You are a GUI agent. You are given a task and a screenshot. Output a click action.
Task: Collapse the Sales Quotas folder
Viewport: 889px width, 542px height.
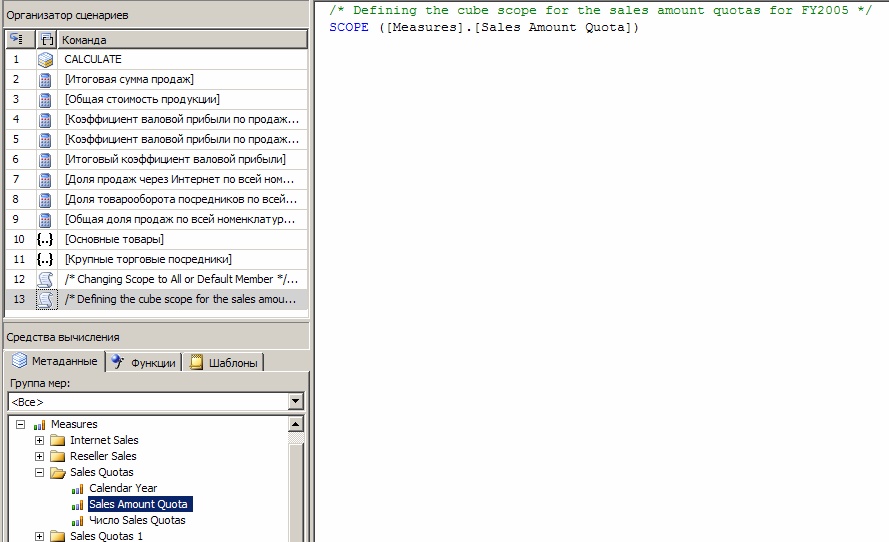pos(39,473)
